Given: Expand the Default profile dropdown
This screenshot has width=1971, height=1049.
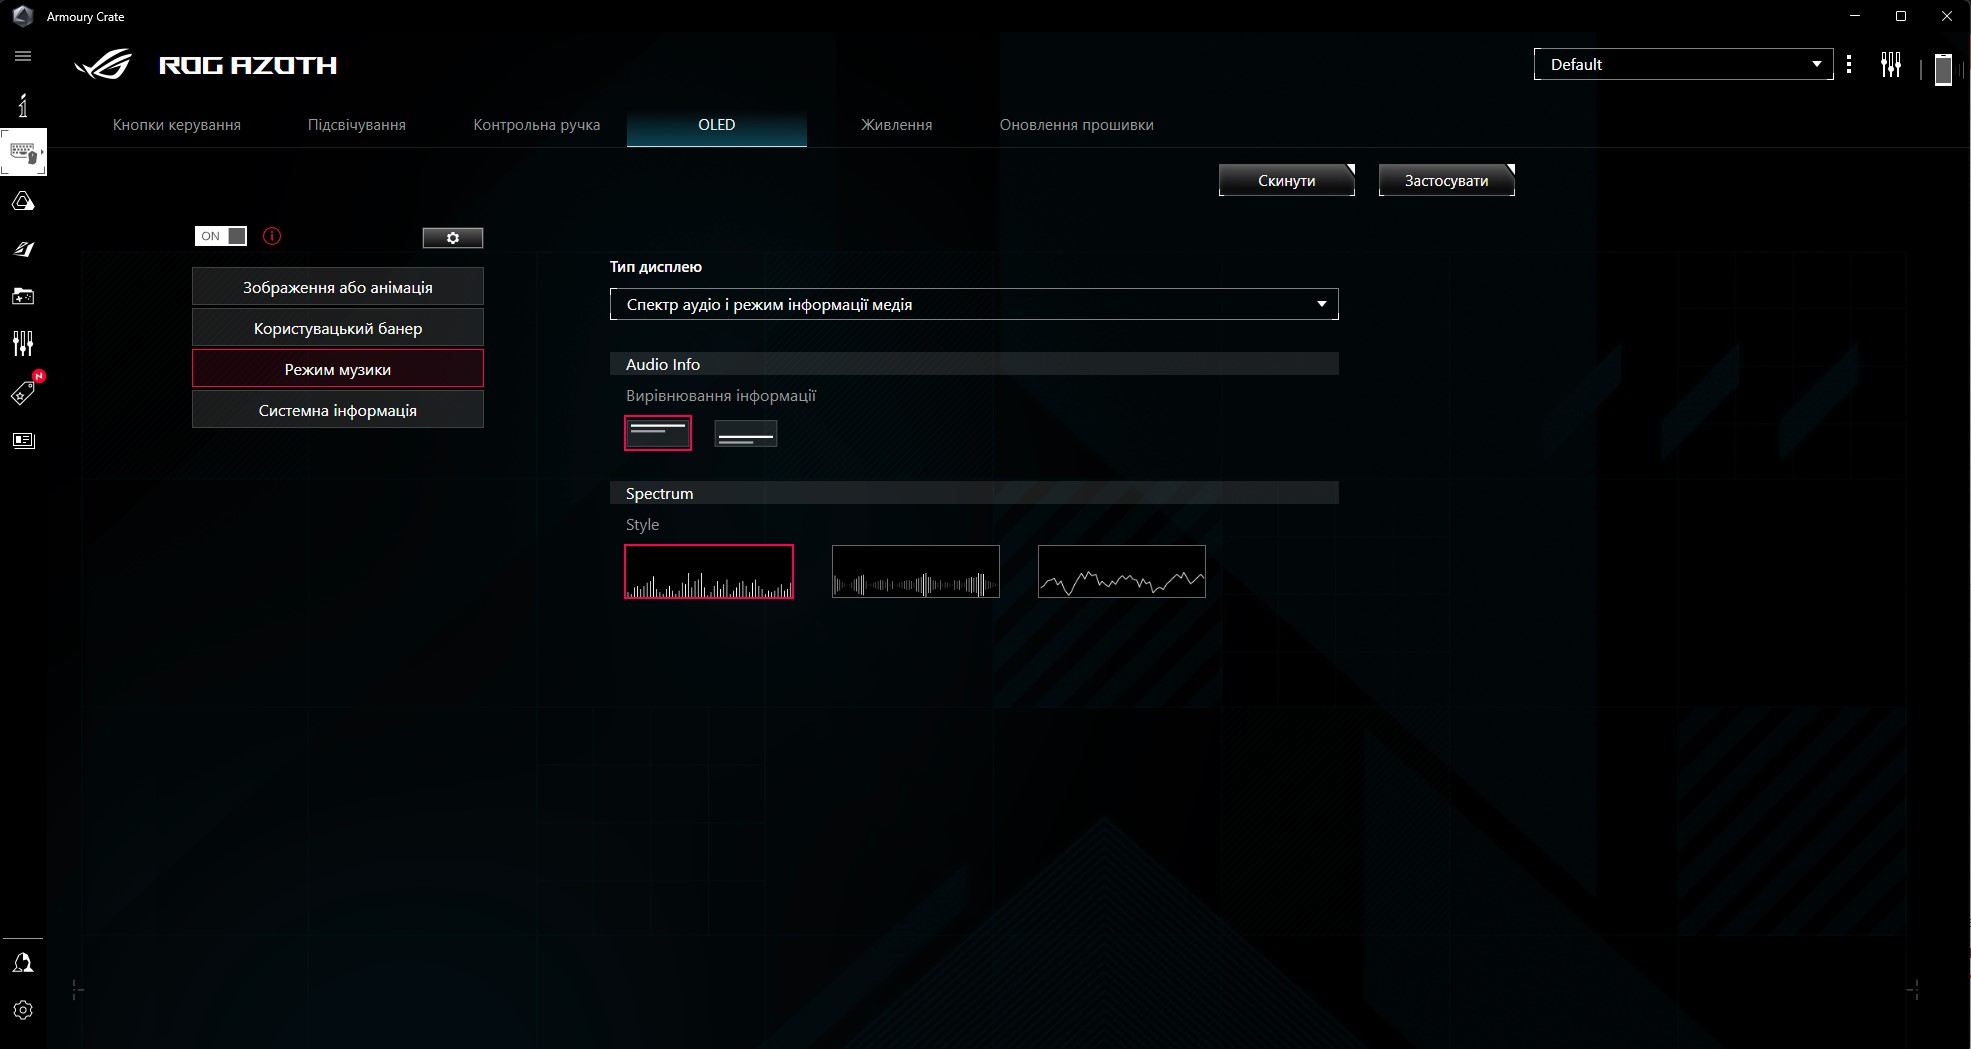Looking at the screenshot, I should click(x=1682, y=64).
